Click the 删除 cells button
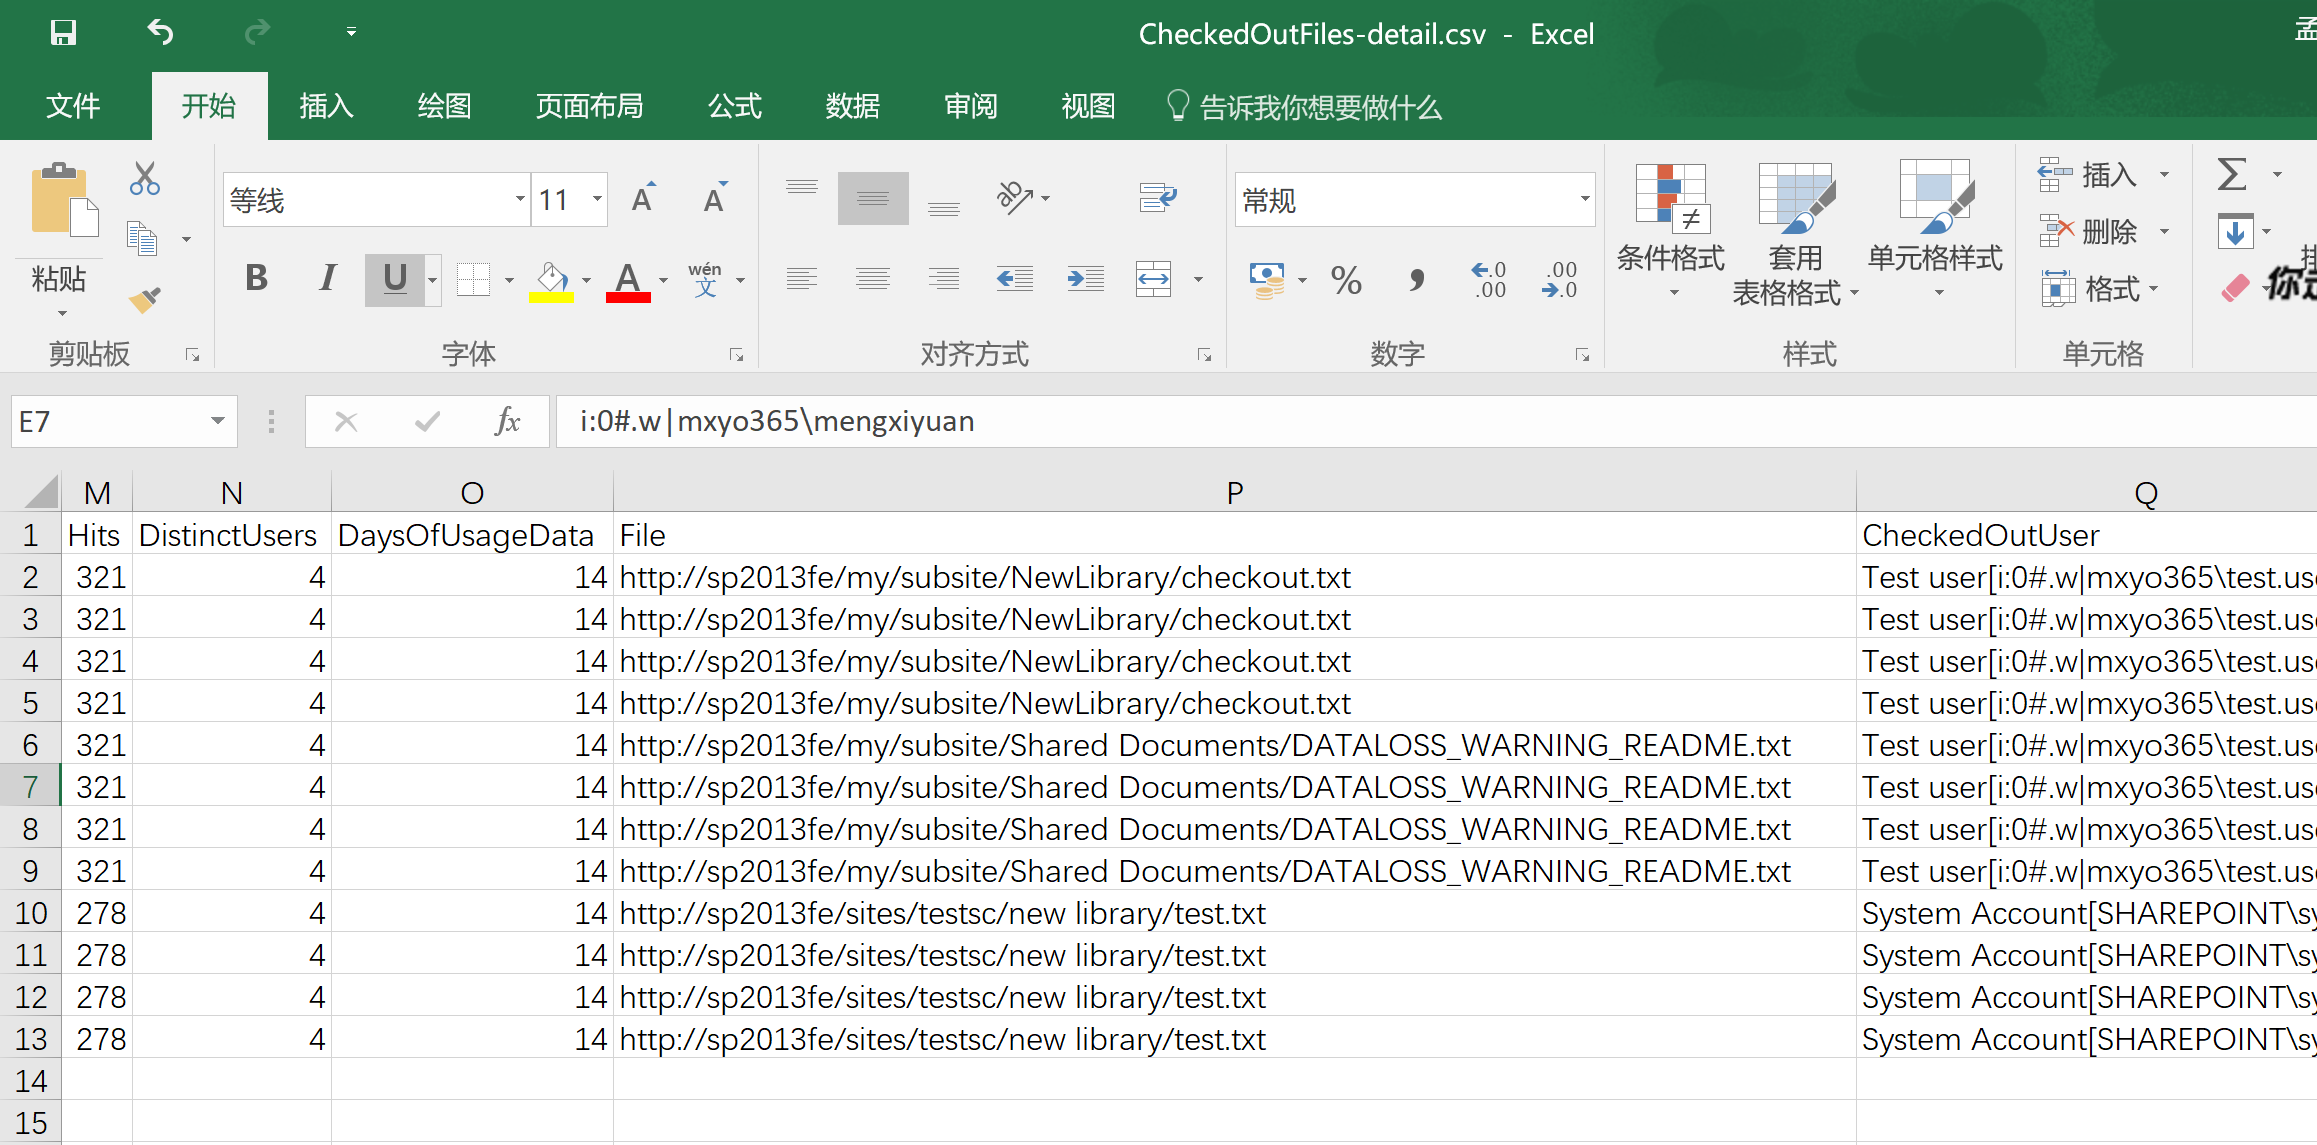This screenshot has width=2317, height=1145. [2088, 232]
